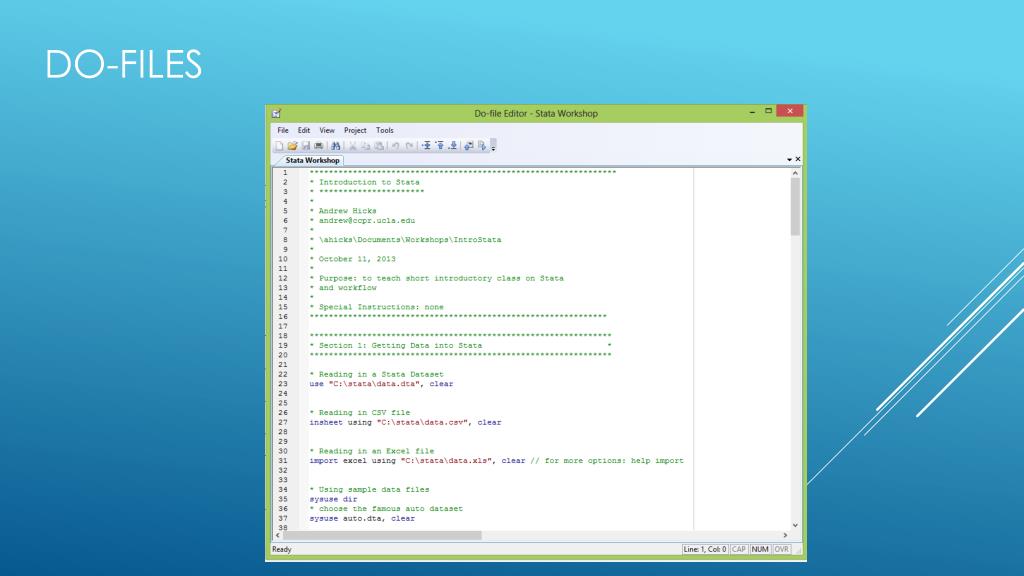The height and width of the screenshot is (576, 1024).
Task: Click the 'sysuse auto.dta, clear' line
Action: (362, 519)
